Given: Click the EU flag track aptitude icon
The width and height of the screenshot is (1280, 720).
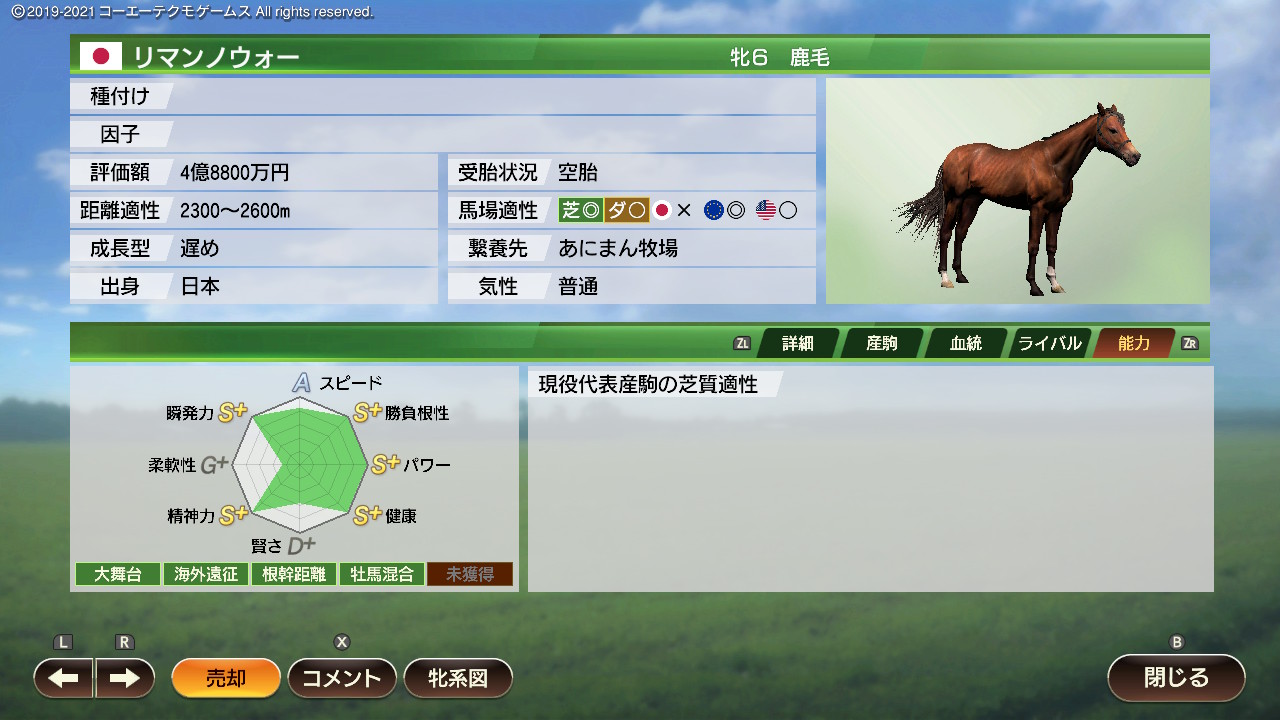Looking at the screenshot, I should pos(714,210).
